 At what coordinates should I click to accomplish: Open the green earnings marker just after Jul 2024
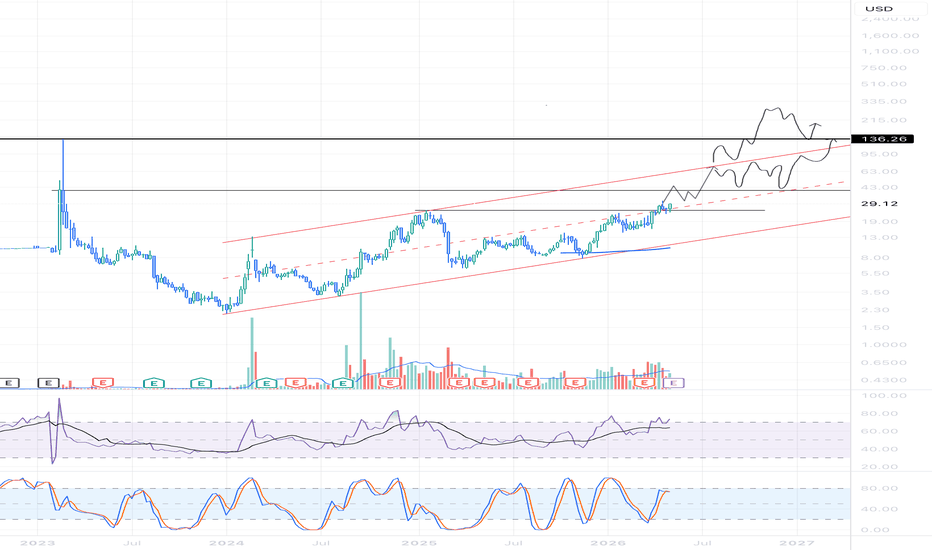pyautogui.click(x=343, y=383)
